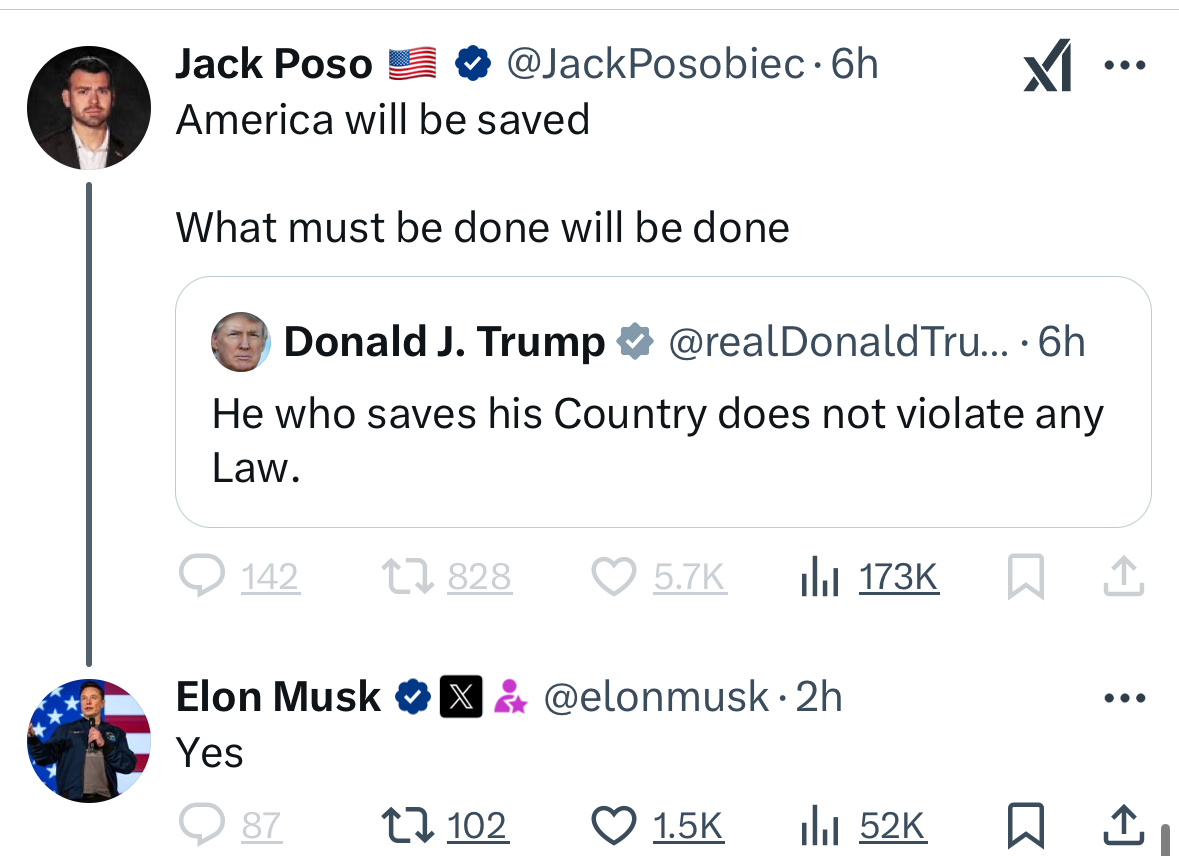The width and height of the screenshot is (1179, 856).
Task: View analytics for reply with 52K views
Action: 864,826
